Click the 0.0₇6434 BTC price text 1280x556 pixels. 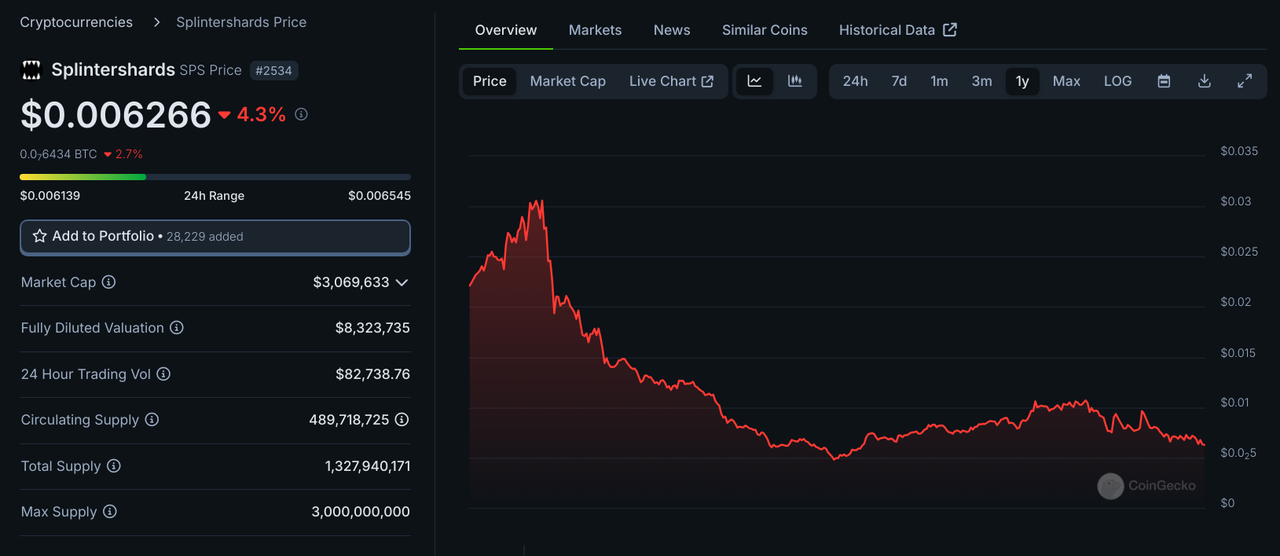click(59, 154)
